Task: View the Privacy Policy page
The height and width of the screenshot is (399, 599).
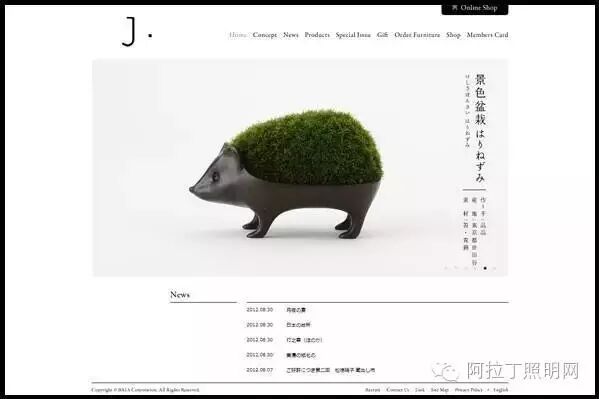Action: [x=469, y=390]
